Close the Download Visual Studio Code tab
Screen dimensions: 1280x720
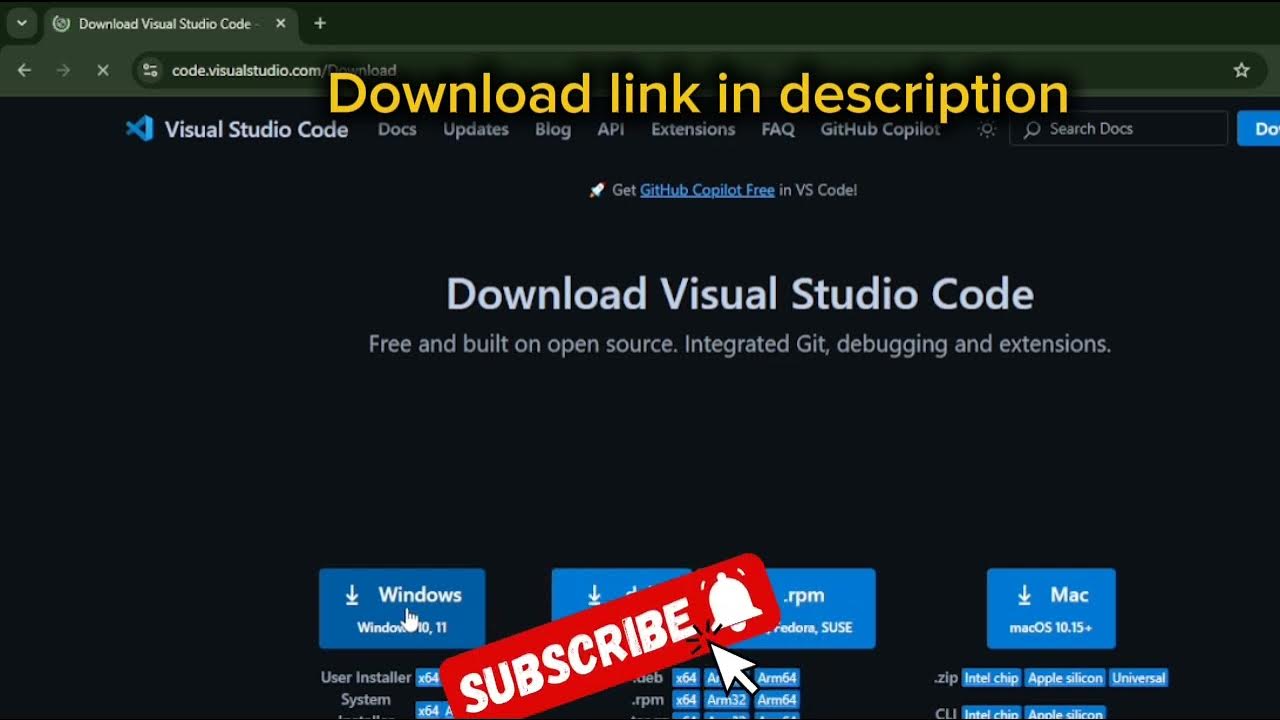(x=281, y=23)
